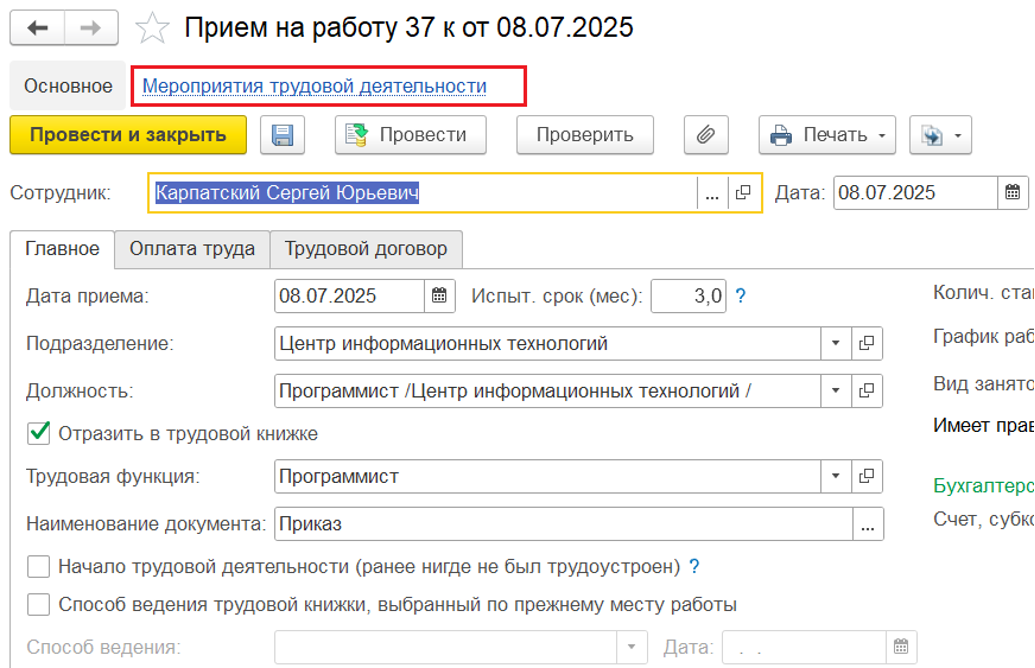Click the help question mark near Испыт. срок
1035x668 pixels.
[741, 296]
